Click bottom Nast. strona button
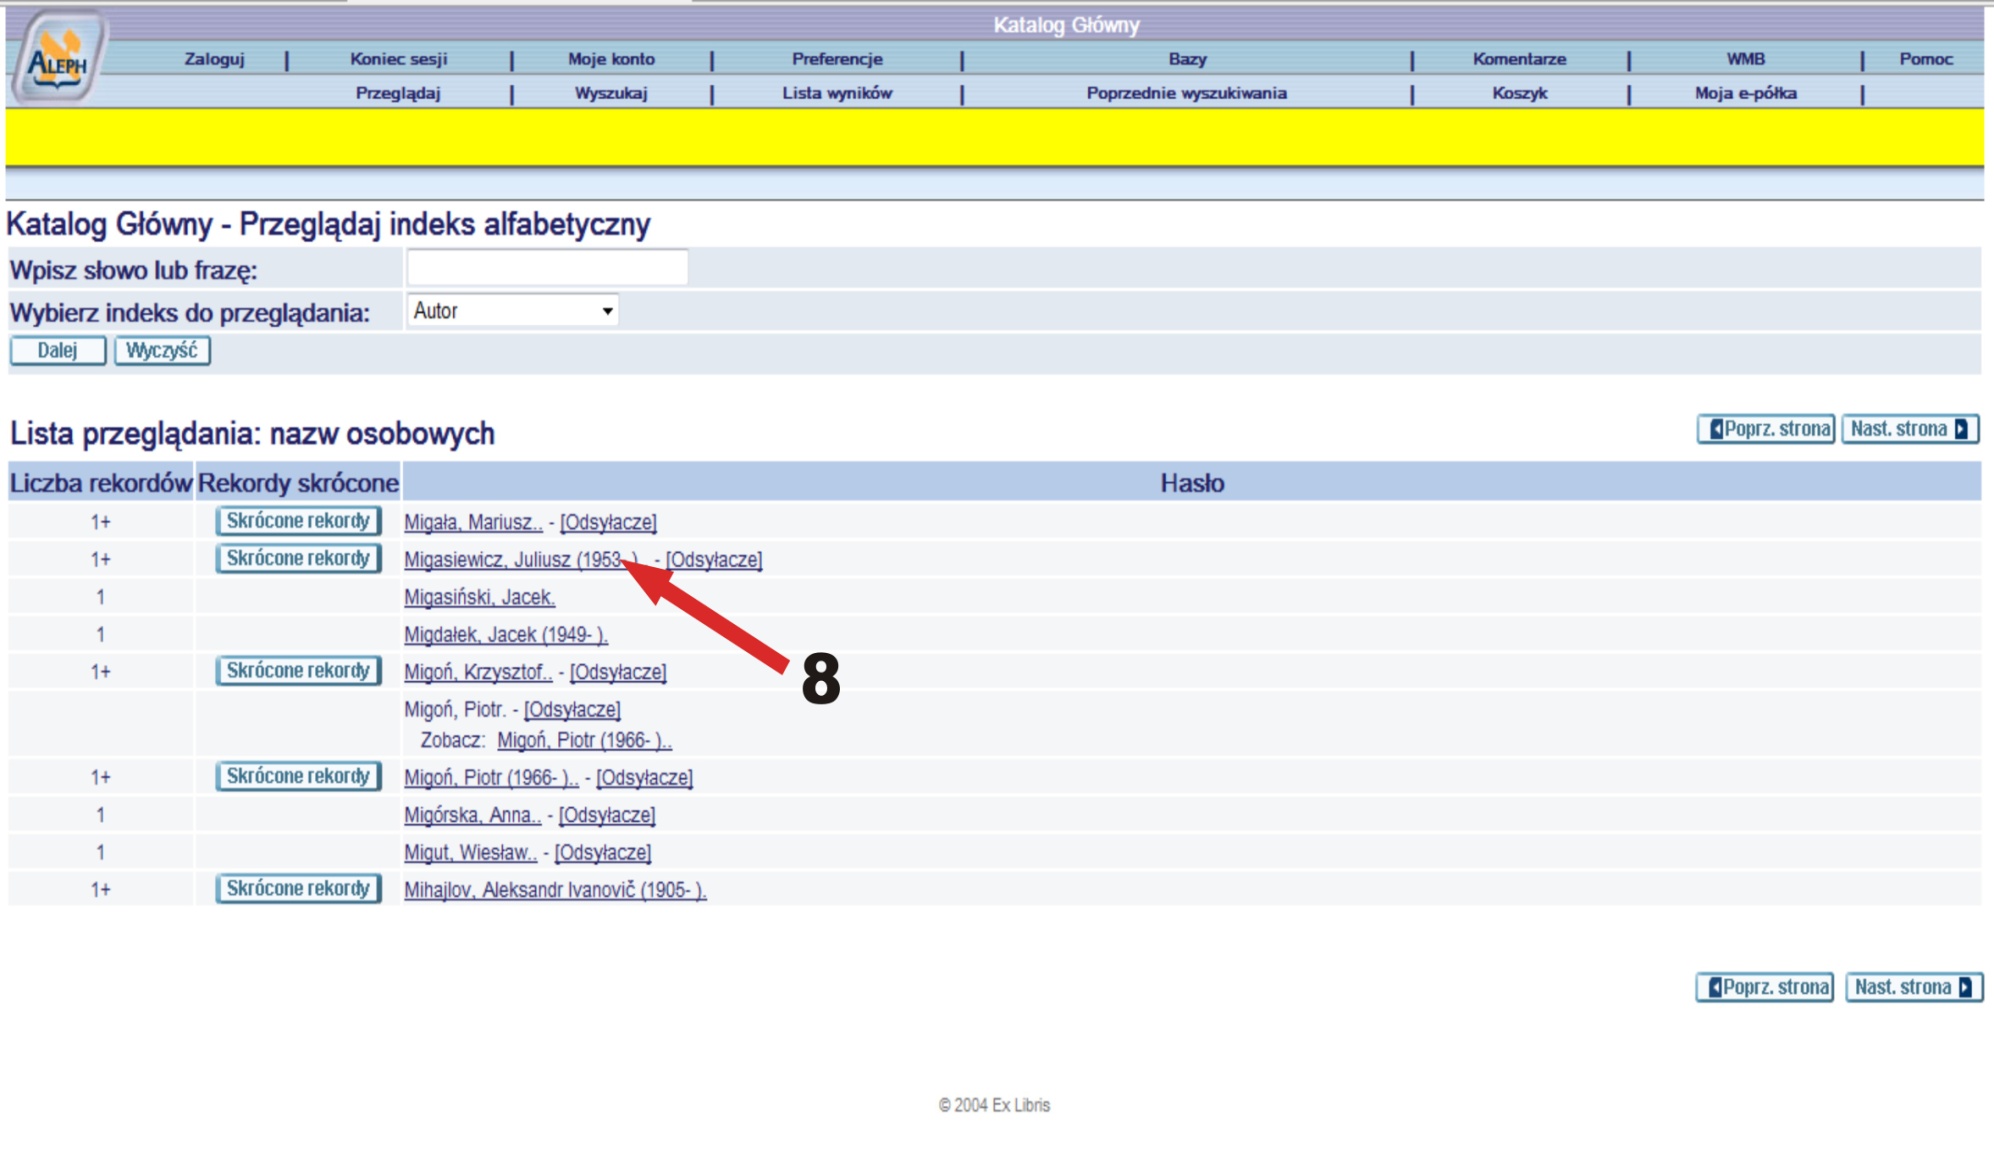The height and width of the screenshot is (1149, 1994). pos(1914,987)
